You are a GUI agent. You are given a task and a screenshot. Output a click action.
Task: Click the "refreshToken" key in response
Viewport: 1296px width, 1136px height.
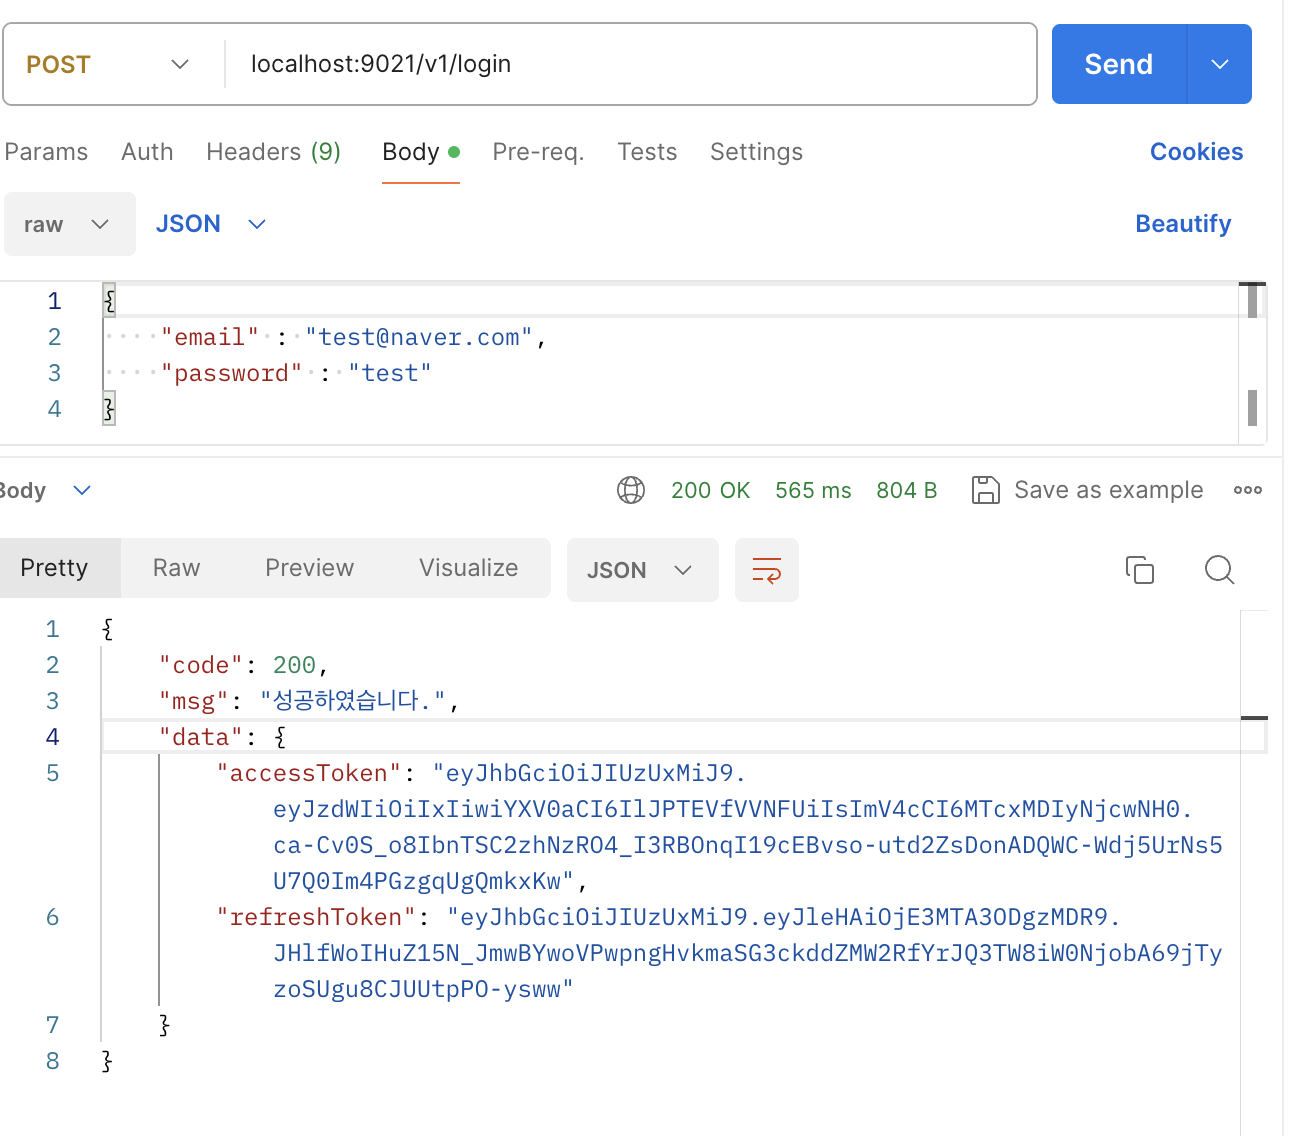(316, 917)
